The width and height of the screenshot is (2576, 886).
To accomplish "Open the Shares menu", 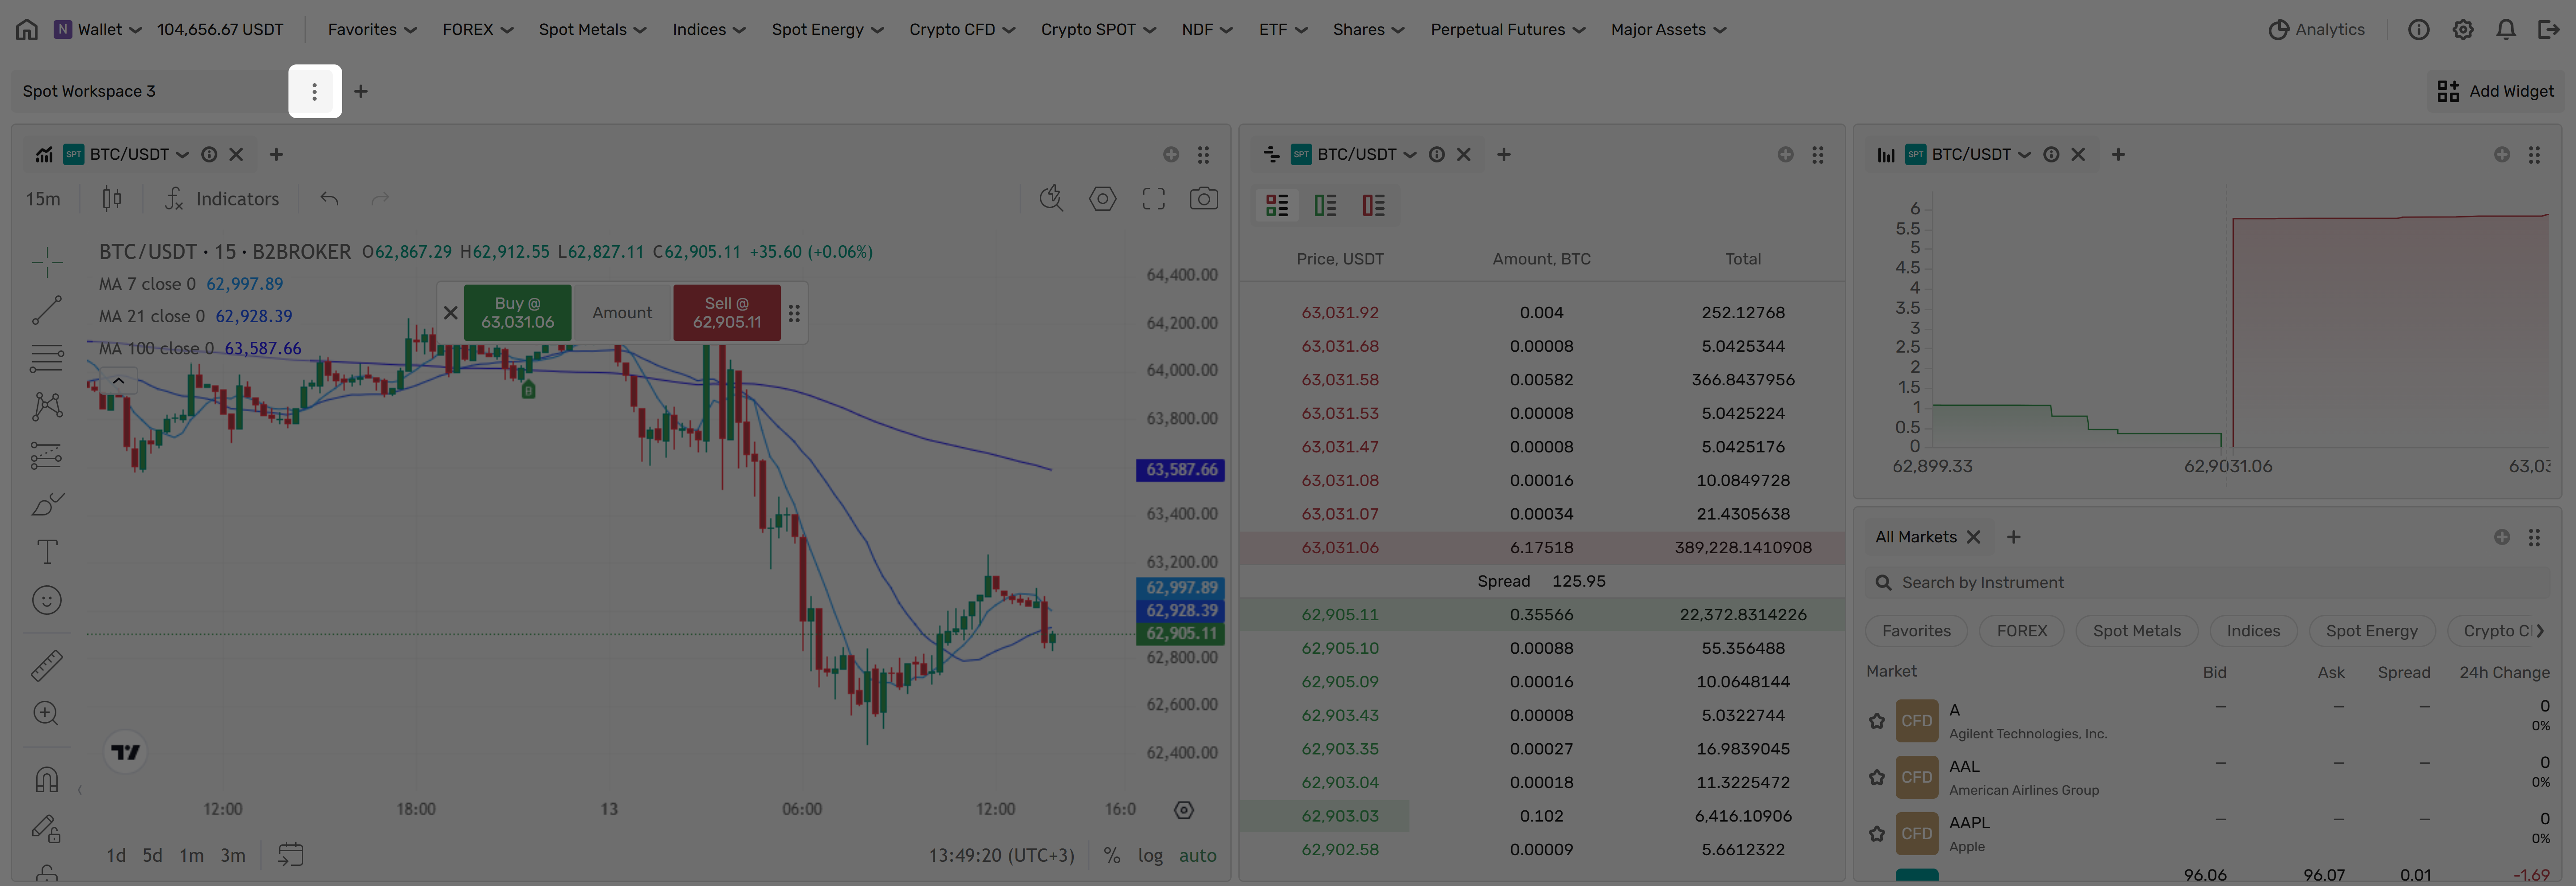I will tap(1368, 30).
